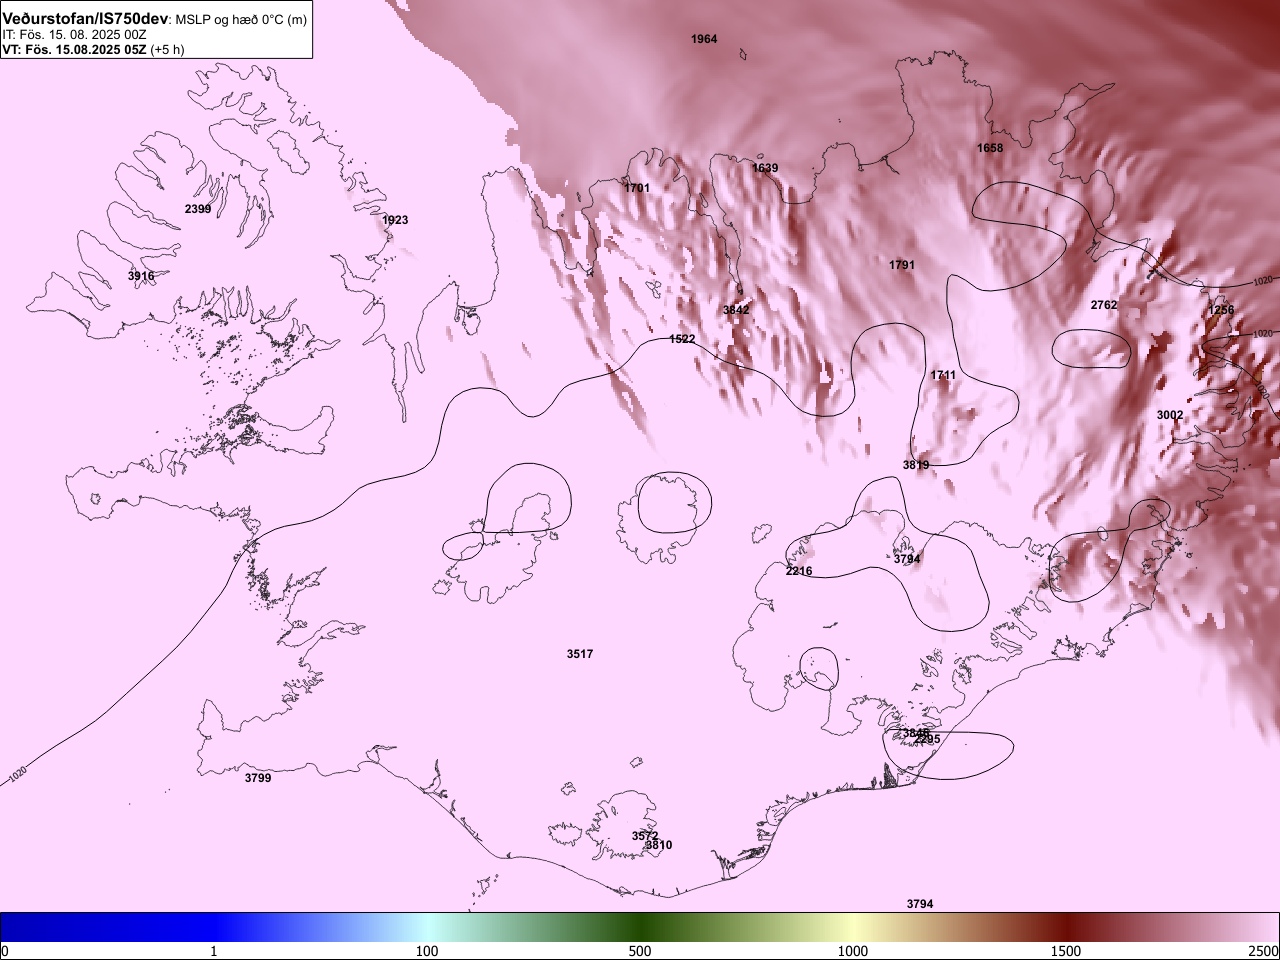Click the 1964 height value
Image resolution: width=1280 pixels, height=960 pixels.
tap(704, 39)
